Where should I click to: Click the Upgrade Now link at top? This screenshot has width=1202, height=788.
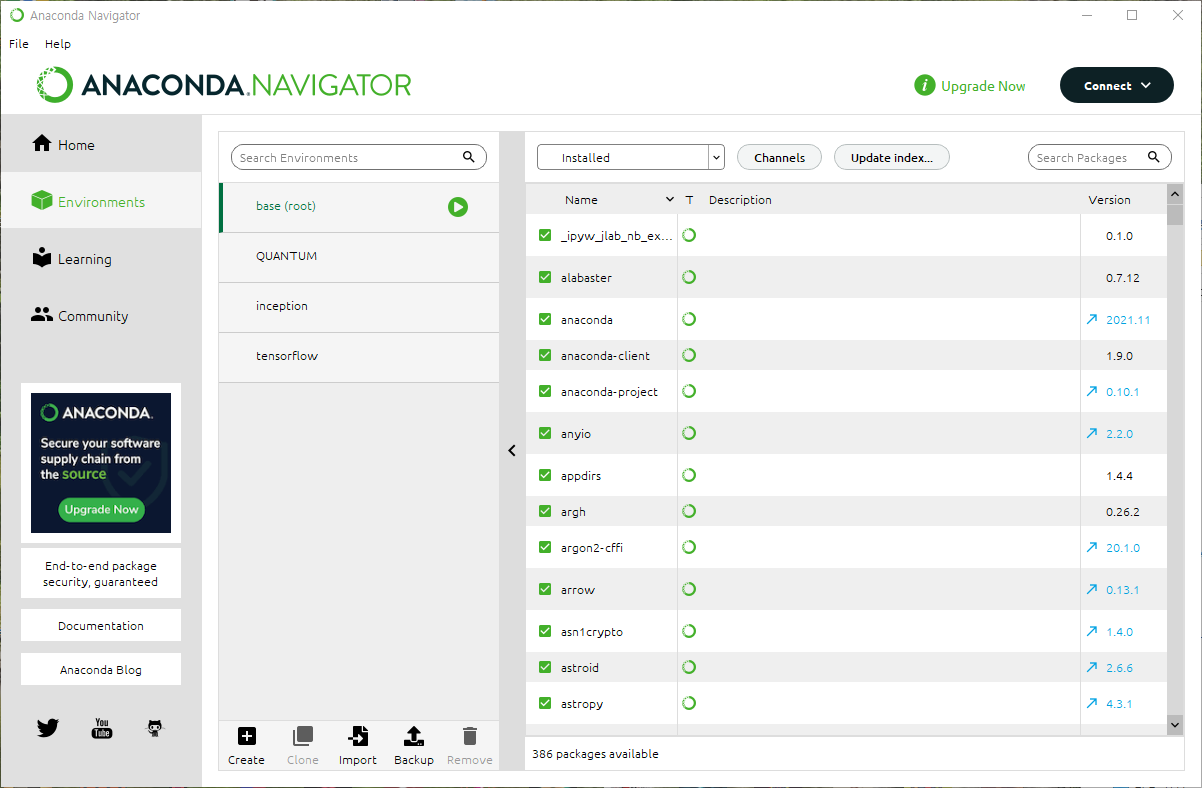click(983, 86)
